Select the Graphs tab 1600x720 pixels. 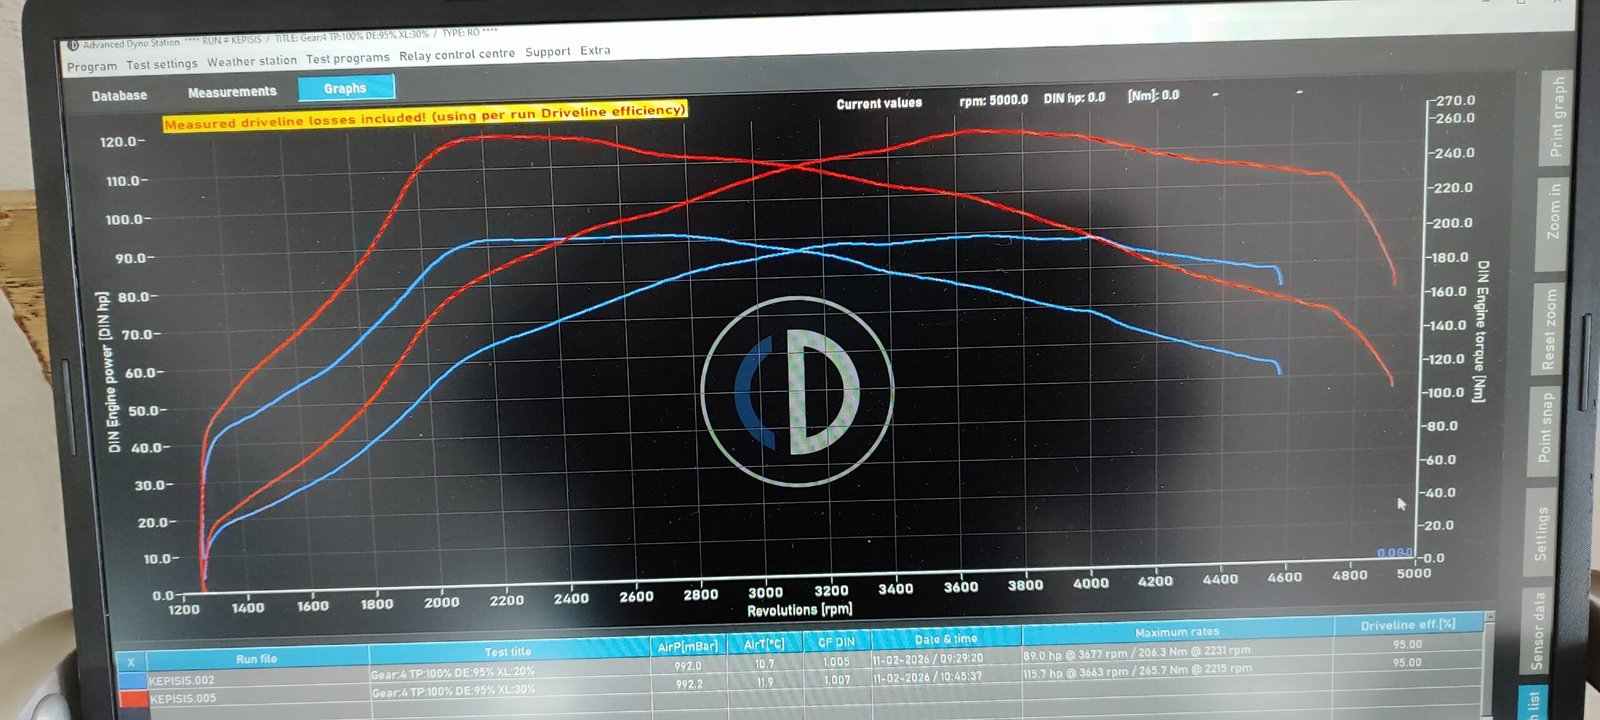(345, 89)
